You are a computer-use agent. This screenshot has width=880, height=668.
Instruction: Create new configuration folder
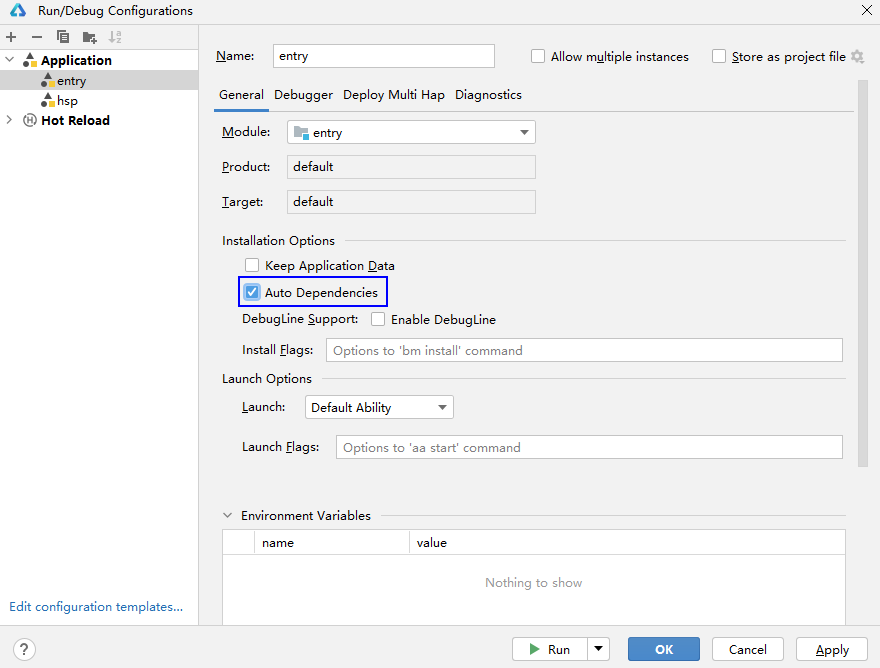coord(89,37)
